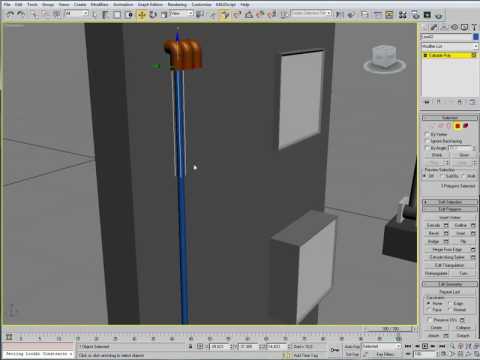
Task: Open Bevel settings box icon
Action: click(446, 233)
